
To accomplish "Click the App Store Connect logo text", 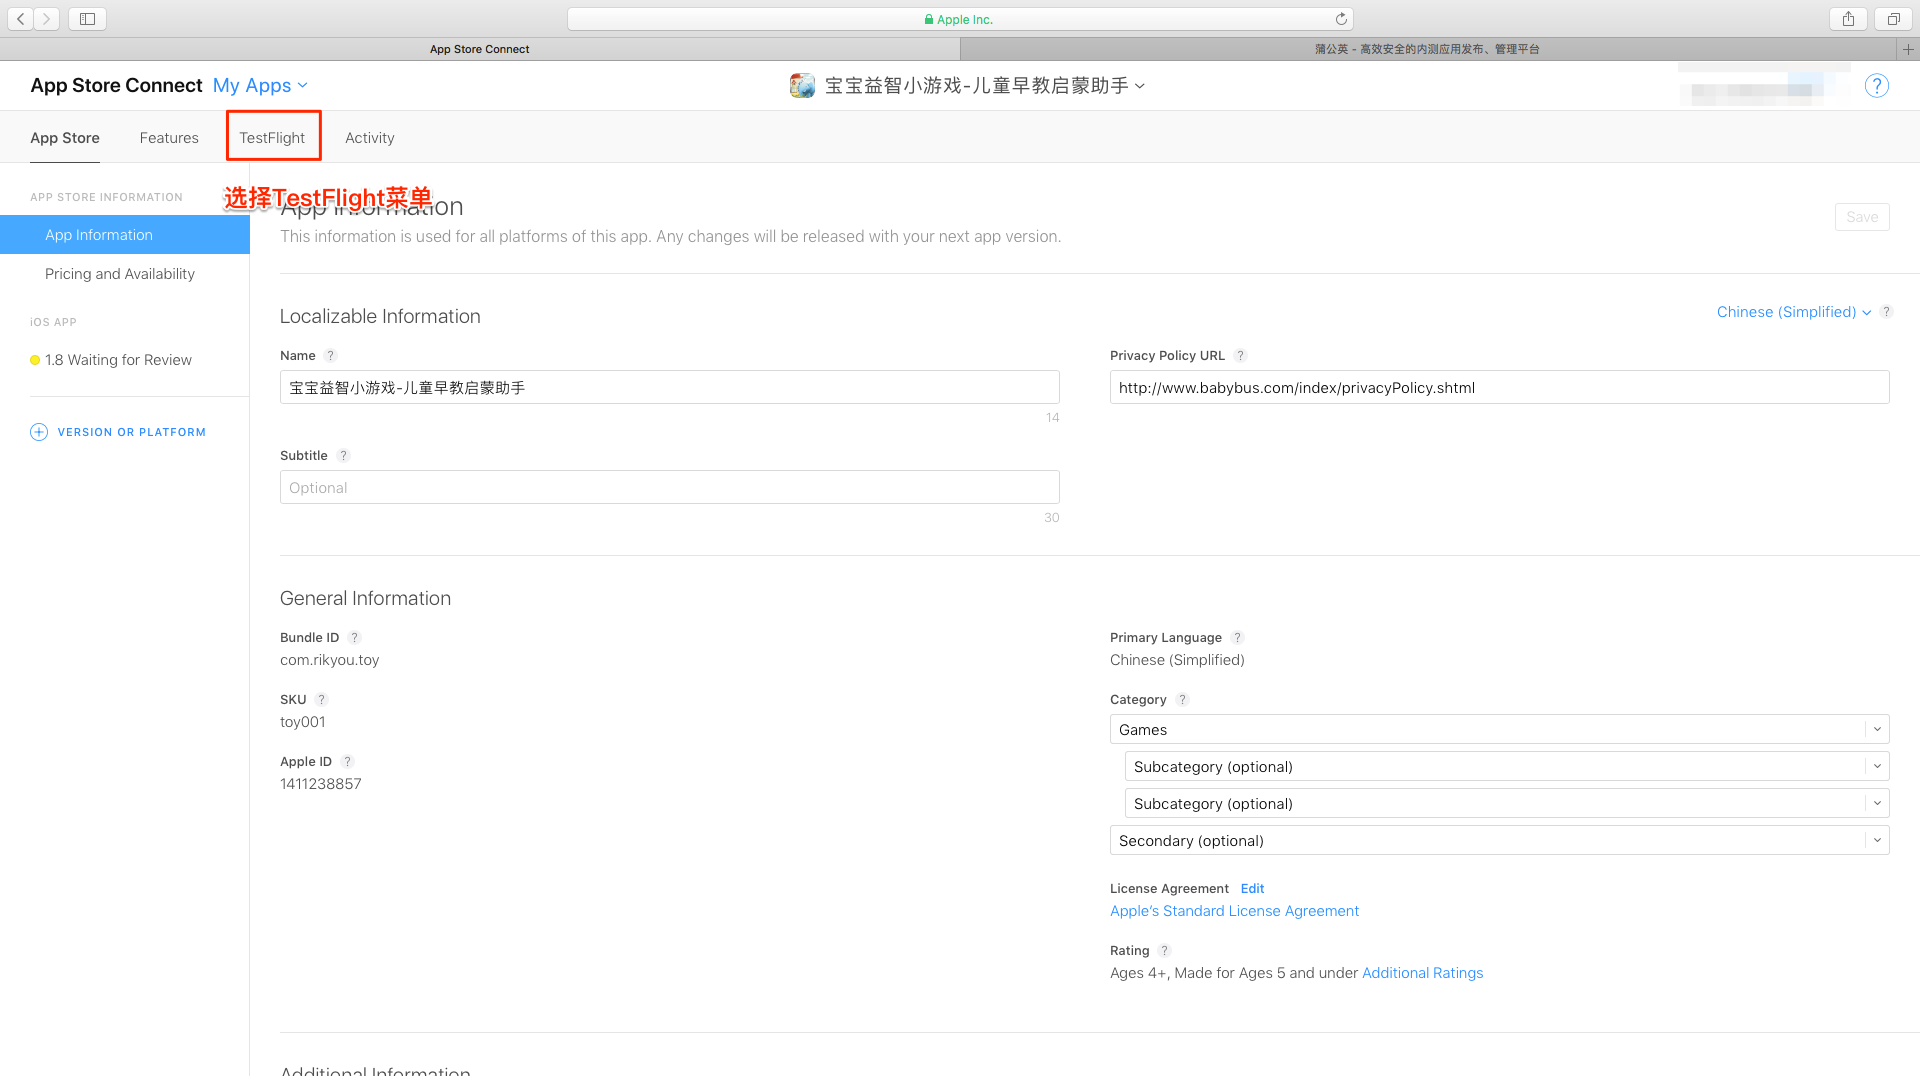I will pyautogui.click(x=116, y=86).
